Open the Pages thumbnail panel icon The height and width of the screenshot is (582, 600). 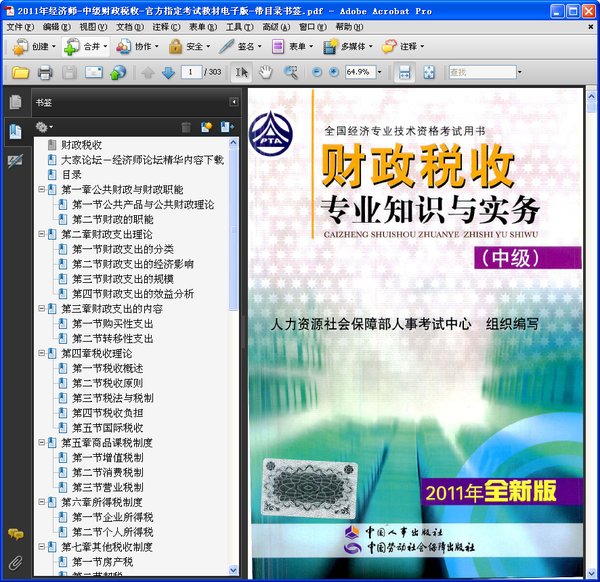[x=15, y=102]
